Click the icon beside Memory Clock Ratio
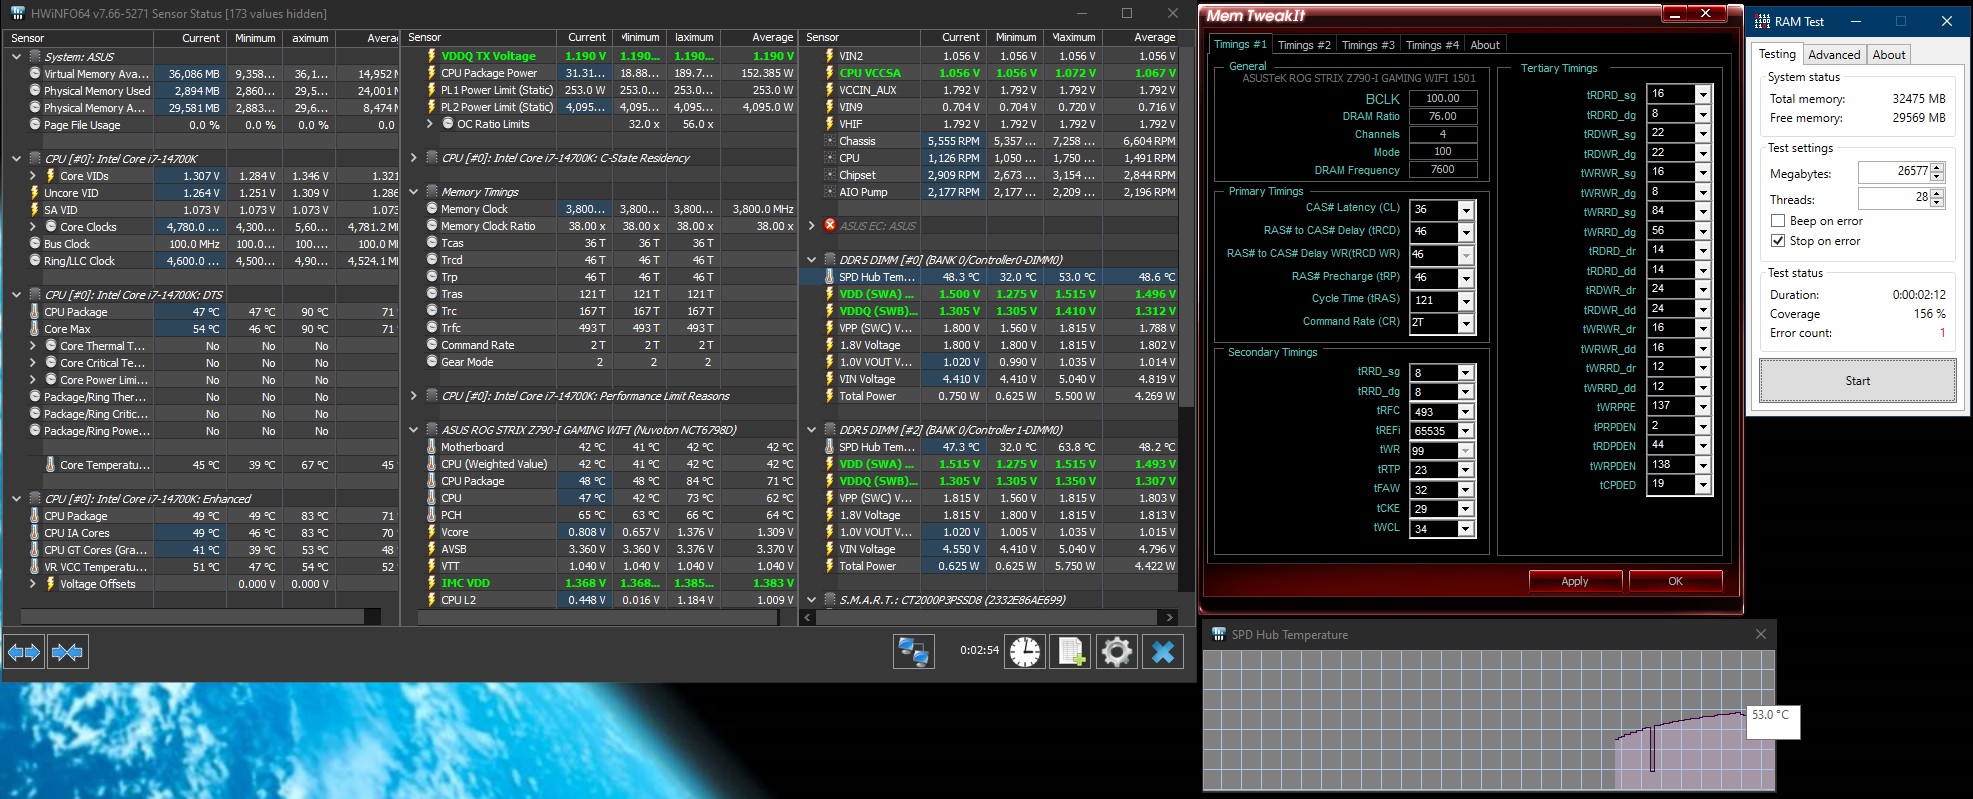 pos(432,226)
